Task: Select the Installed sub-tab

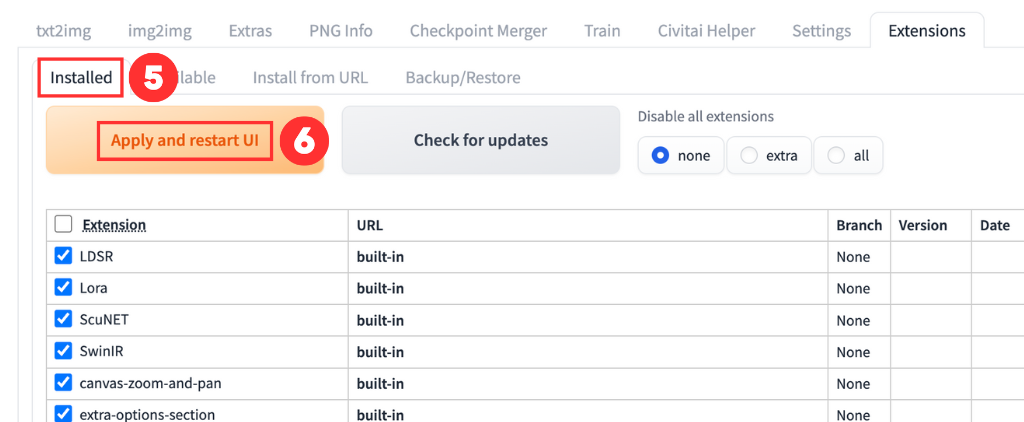Action: click(81, 77)
